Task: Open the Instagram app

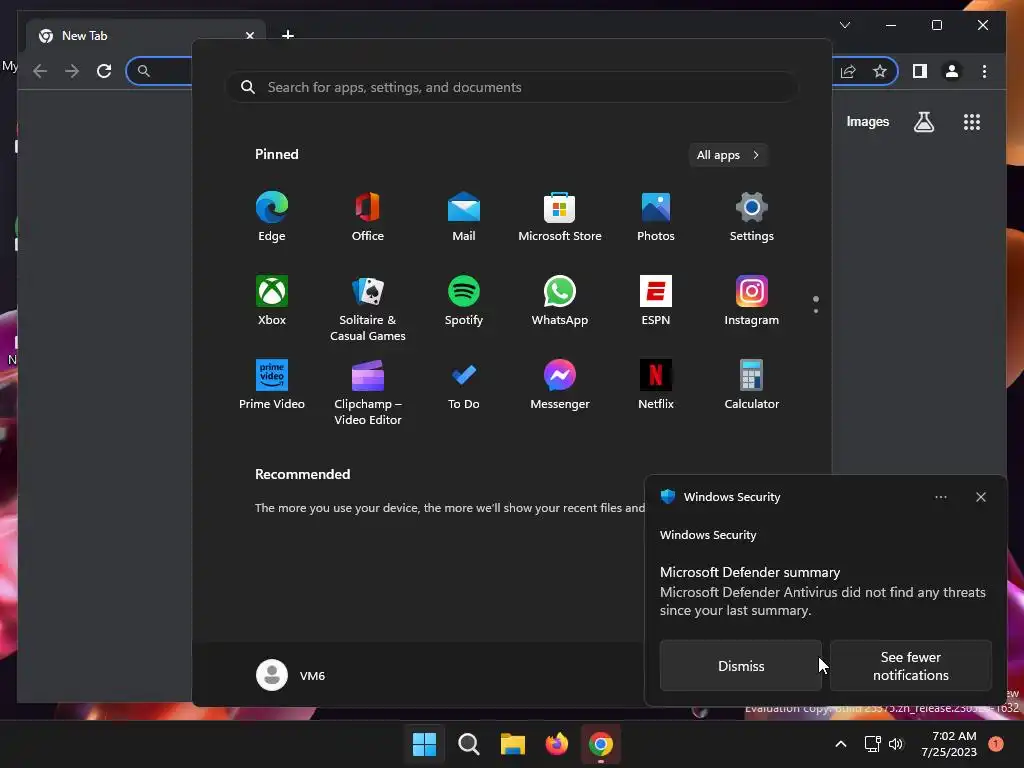Action: tap(752, 300)
